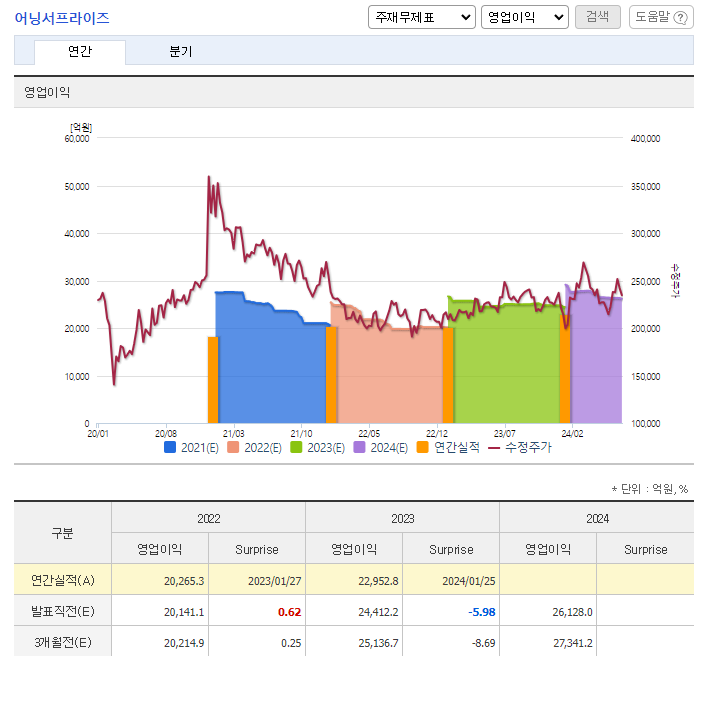Screen dimensions: 704x727
Task: Click the 2024 column header
Action: click(597, 518)
